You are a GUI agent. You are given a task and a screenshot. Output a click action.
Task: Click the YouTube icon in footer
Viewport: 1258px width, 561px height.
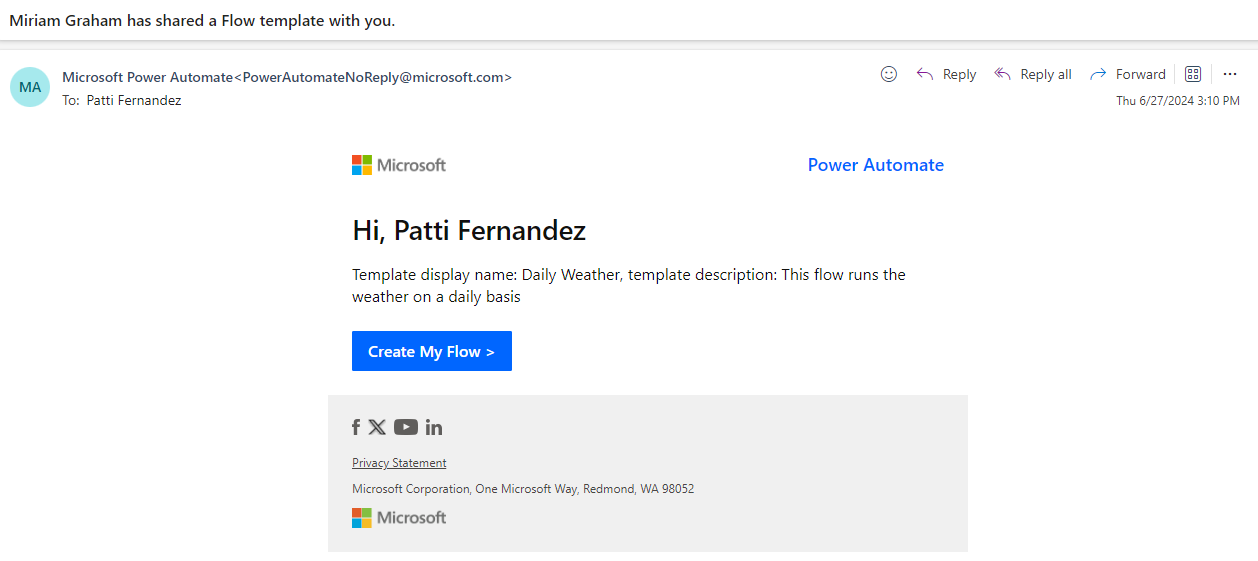click(x=405, y=427)
